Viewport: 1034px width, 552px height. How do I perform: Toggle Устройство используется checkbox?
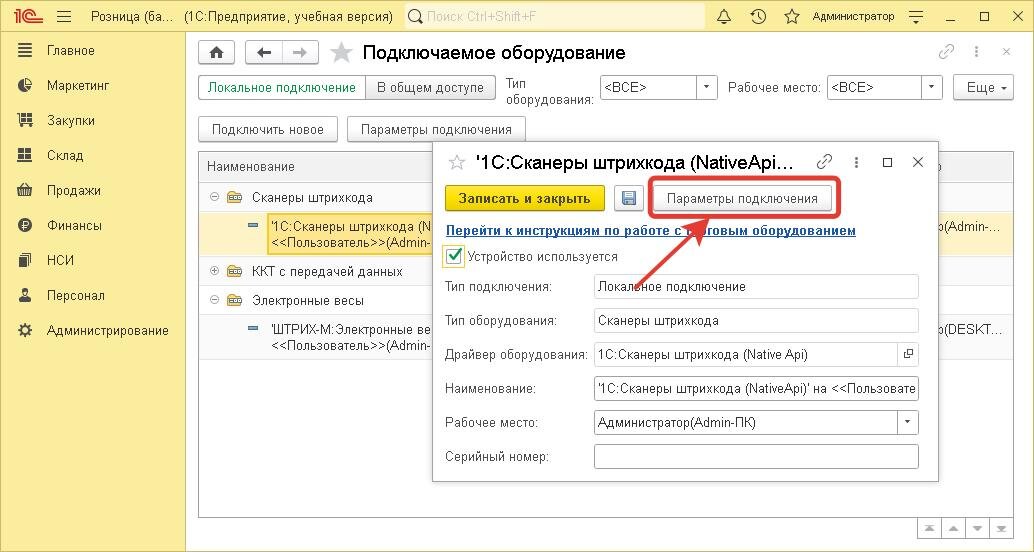pos(454,256)
